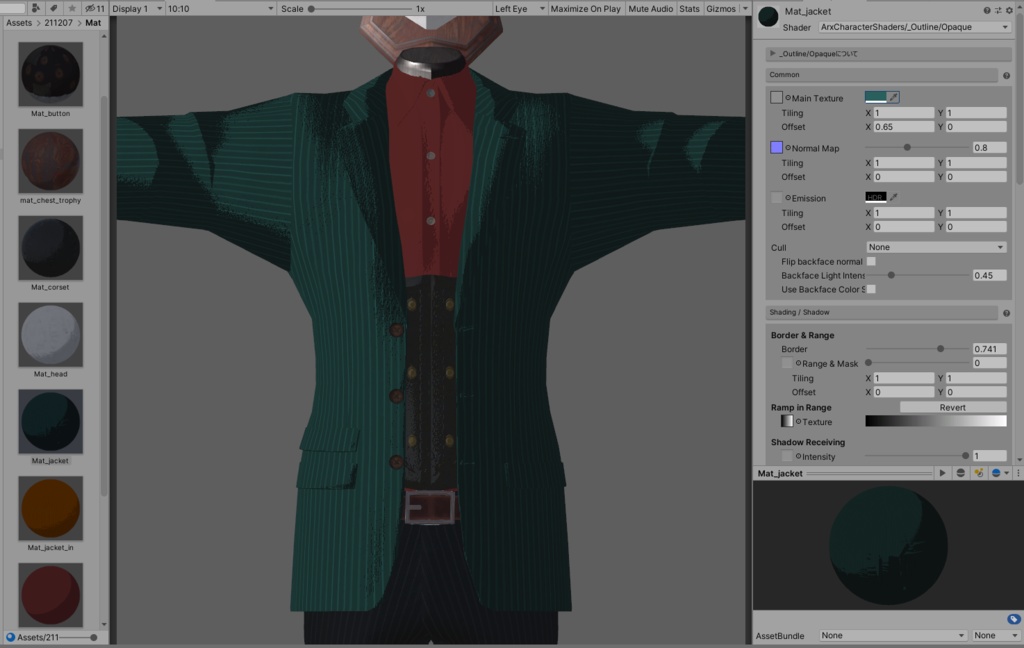Click Maximize On Play
Screen dimensions: 1024x648
coord(588,8)
